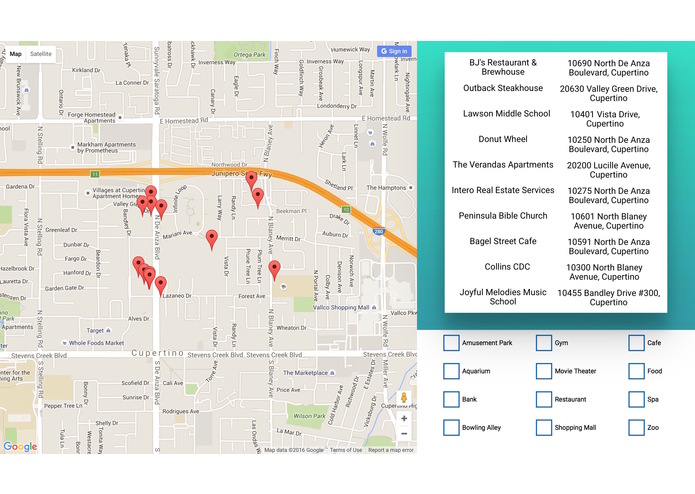The image size is (695, 494).
Task: Pick the Street View pegman icon
Action: [404, 397]
